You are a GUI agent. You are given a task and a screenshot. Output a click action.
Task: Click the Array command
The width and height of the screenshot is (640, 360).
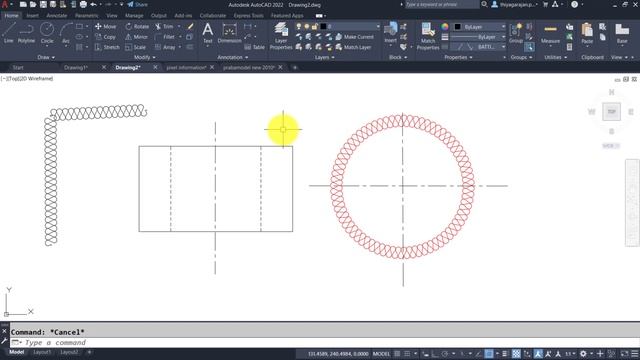165,47
